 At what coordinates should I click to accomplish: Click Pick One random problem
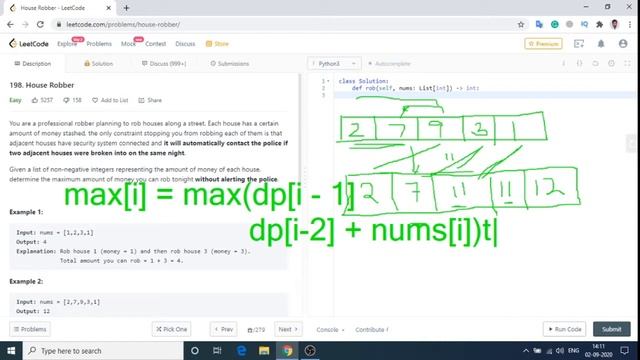171,329
